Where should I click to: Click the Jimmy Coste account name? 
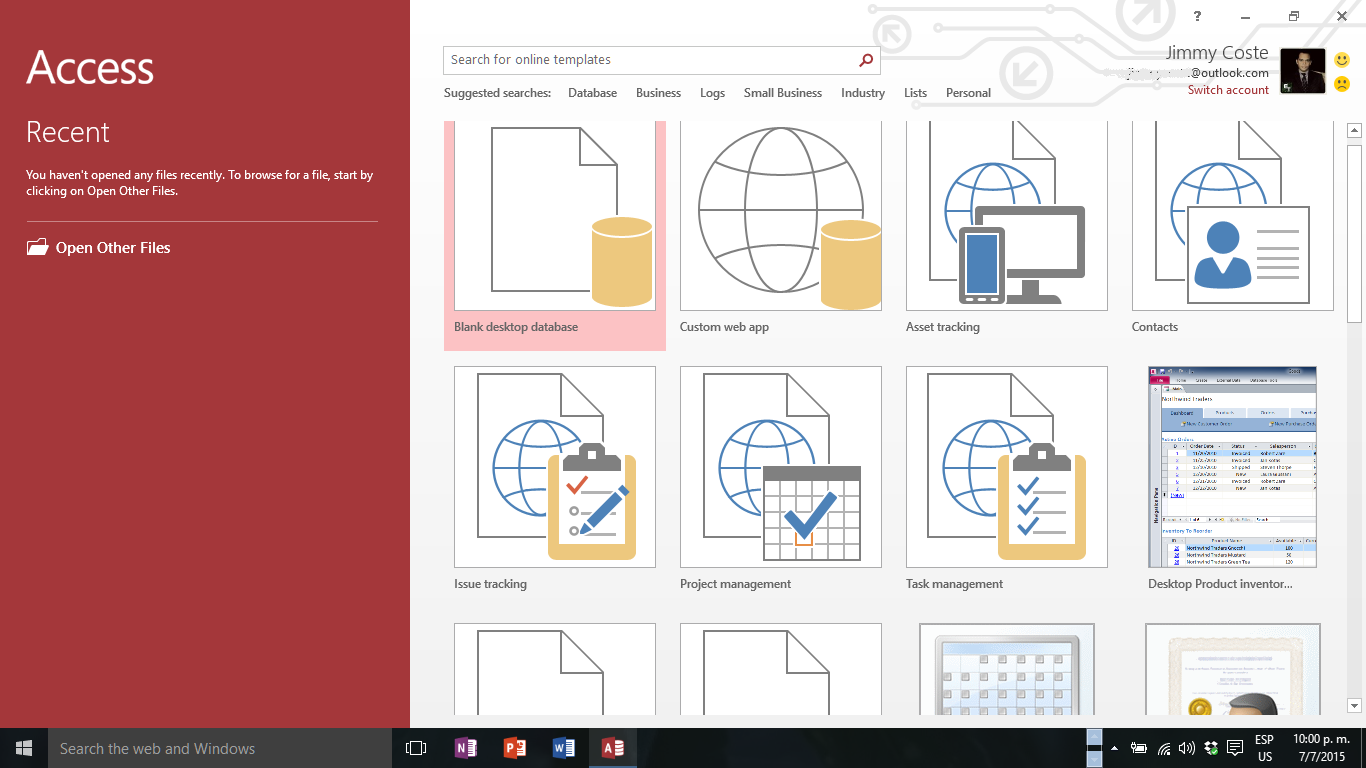1217,53
